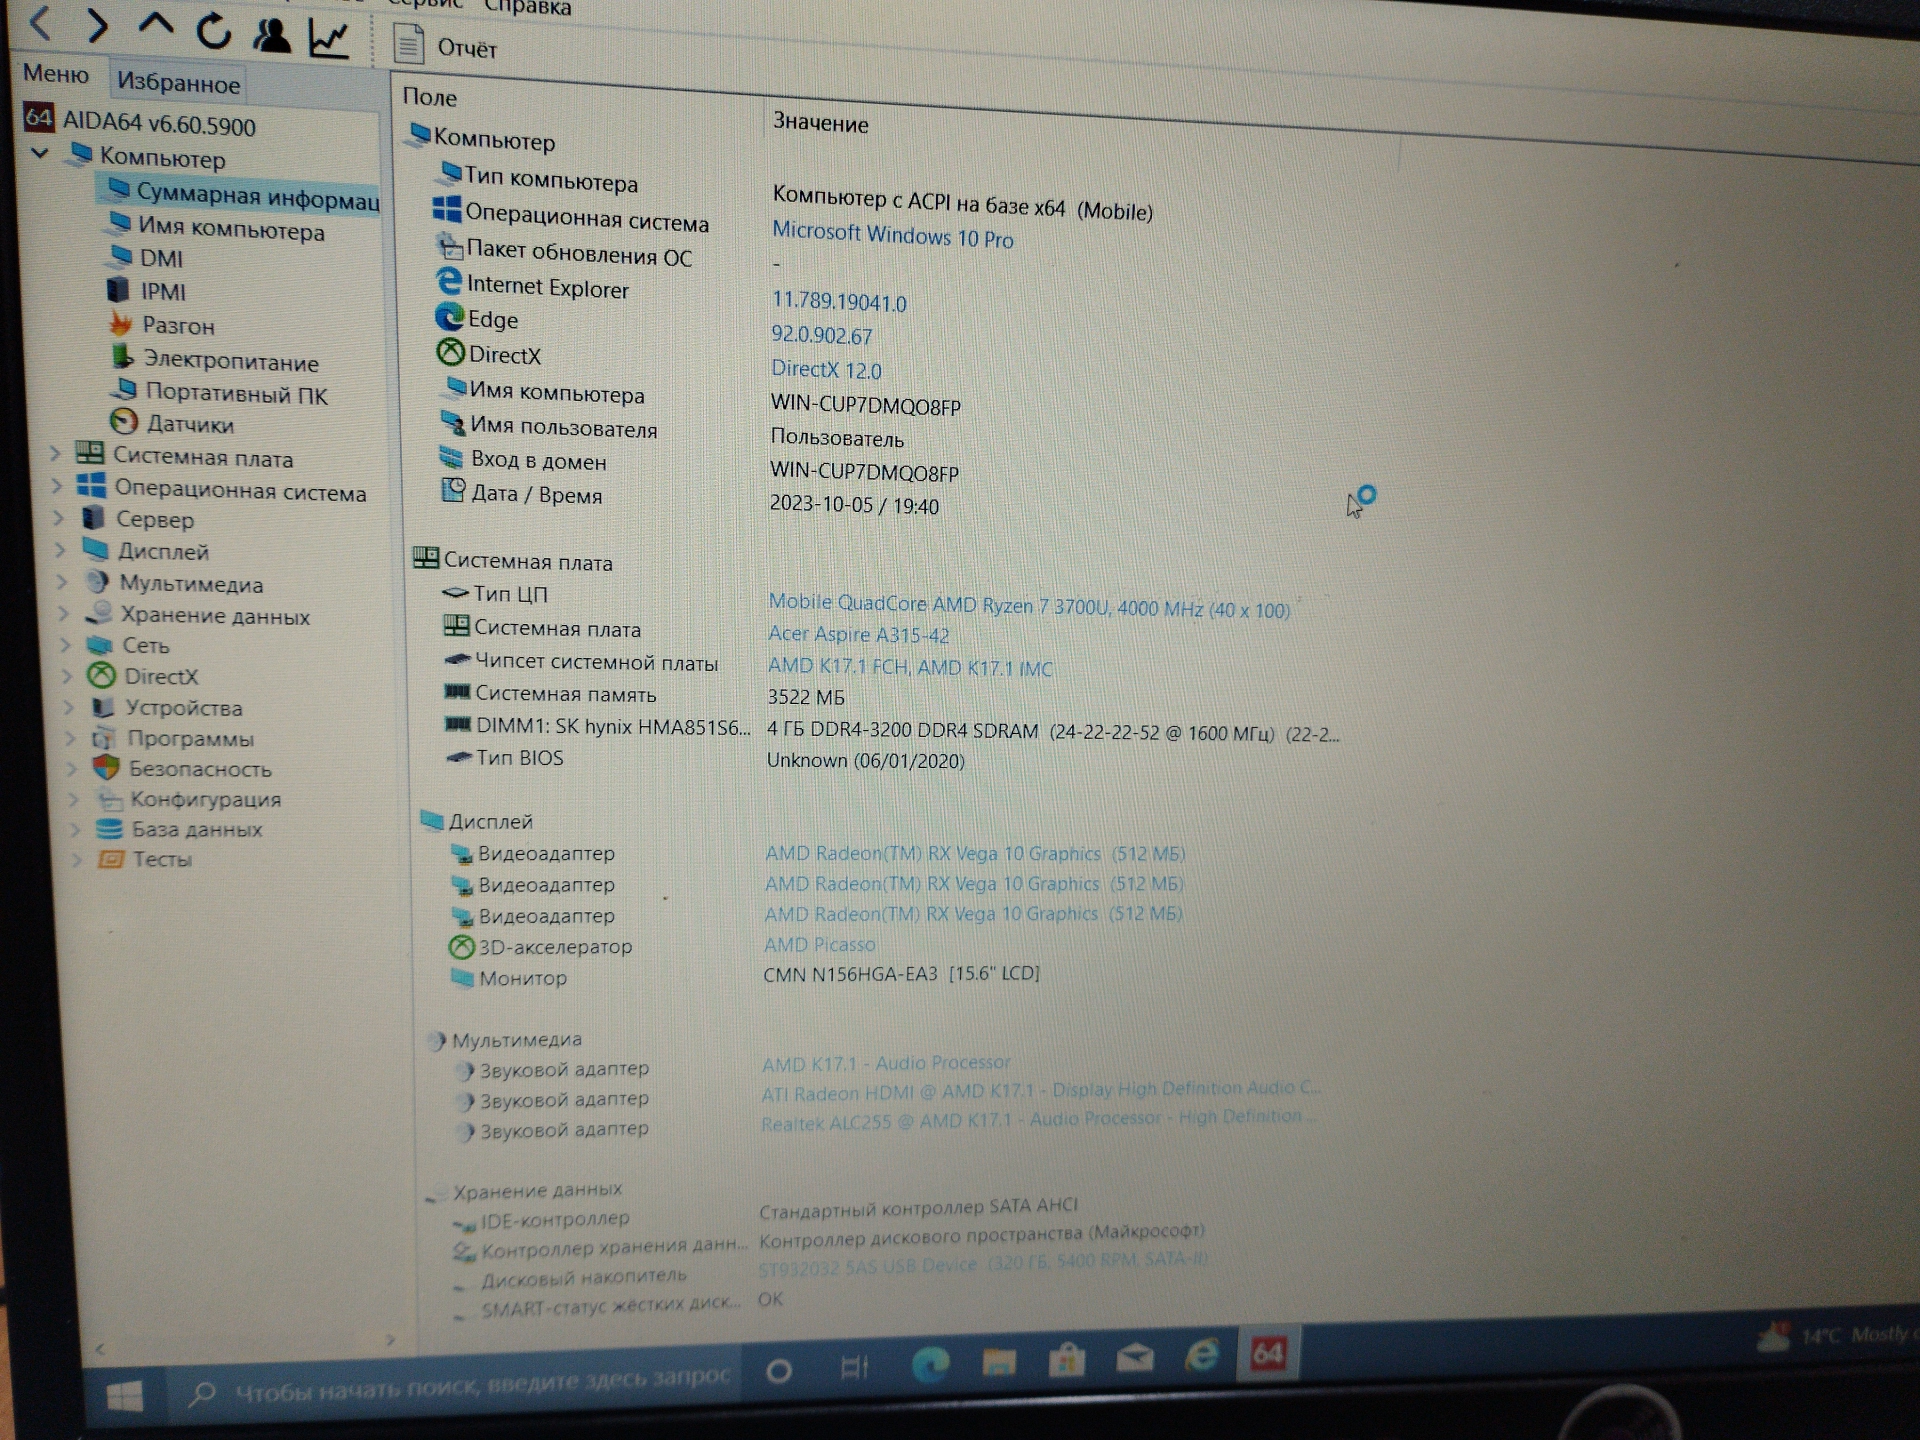Click the Портативный ПК laptop icon
The image size is (1920, 1440).
coord(125,389)
